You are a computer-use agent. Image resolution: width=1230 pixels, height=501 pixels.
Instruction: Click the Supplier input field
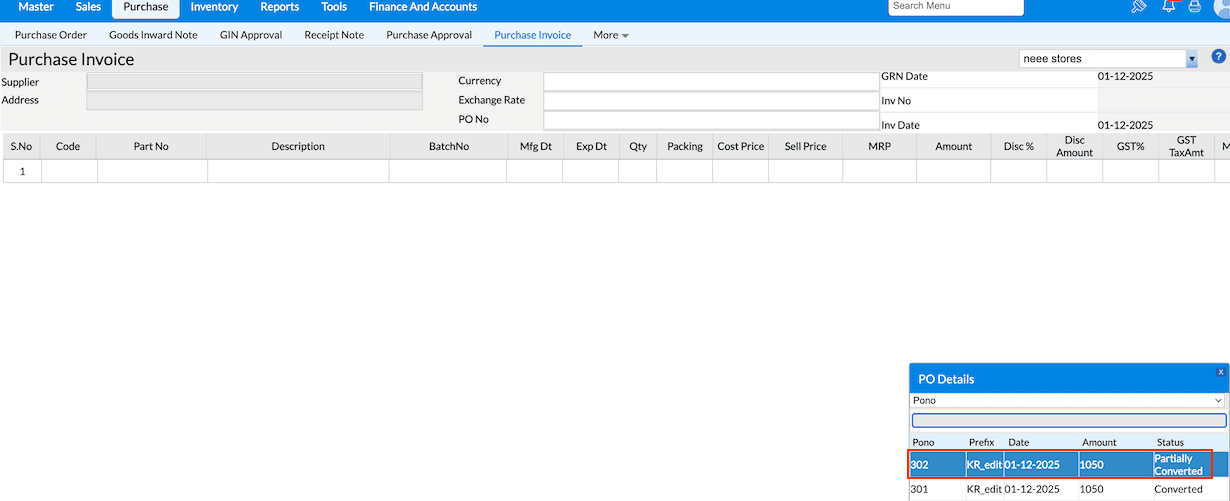tap(255, 82)
